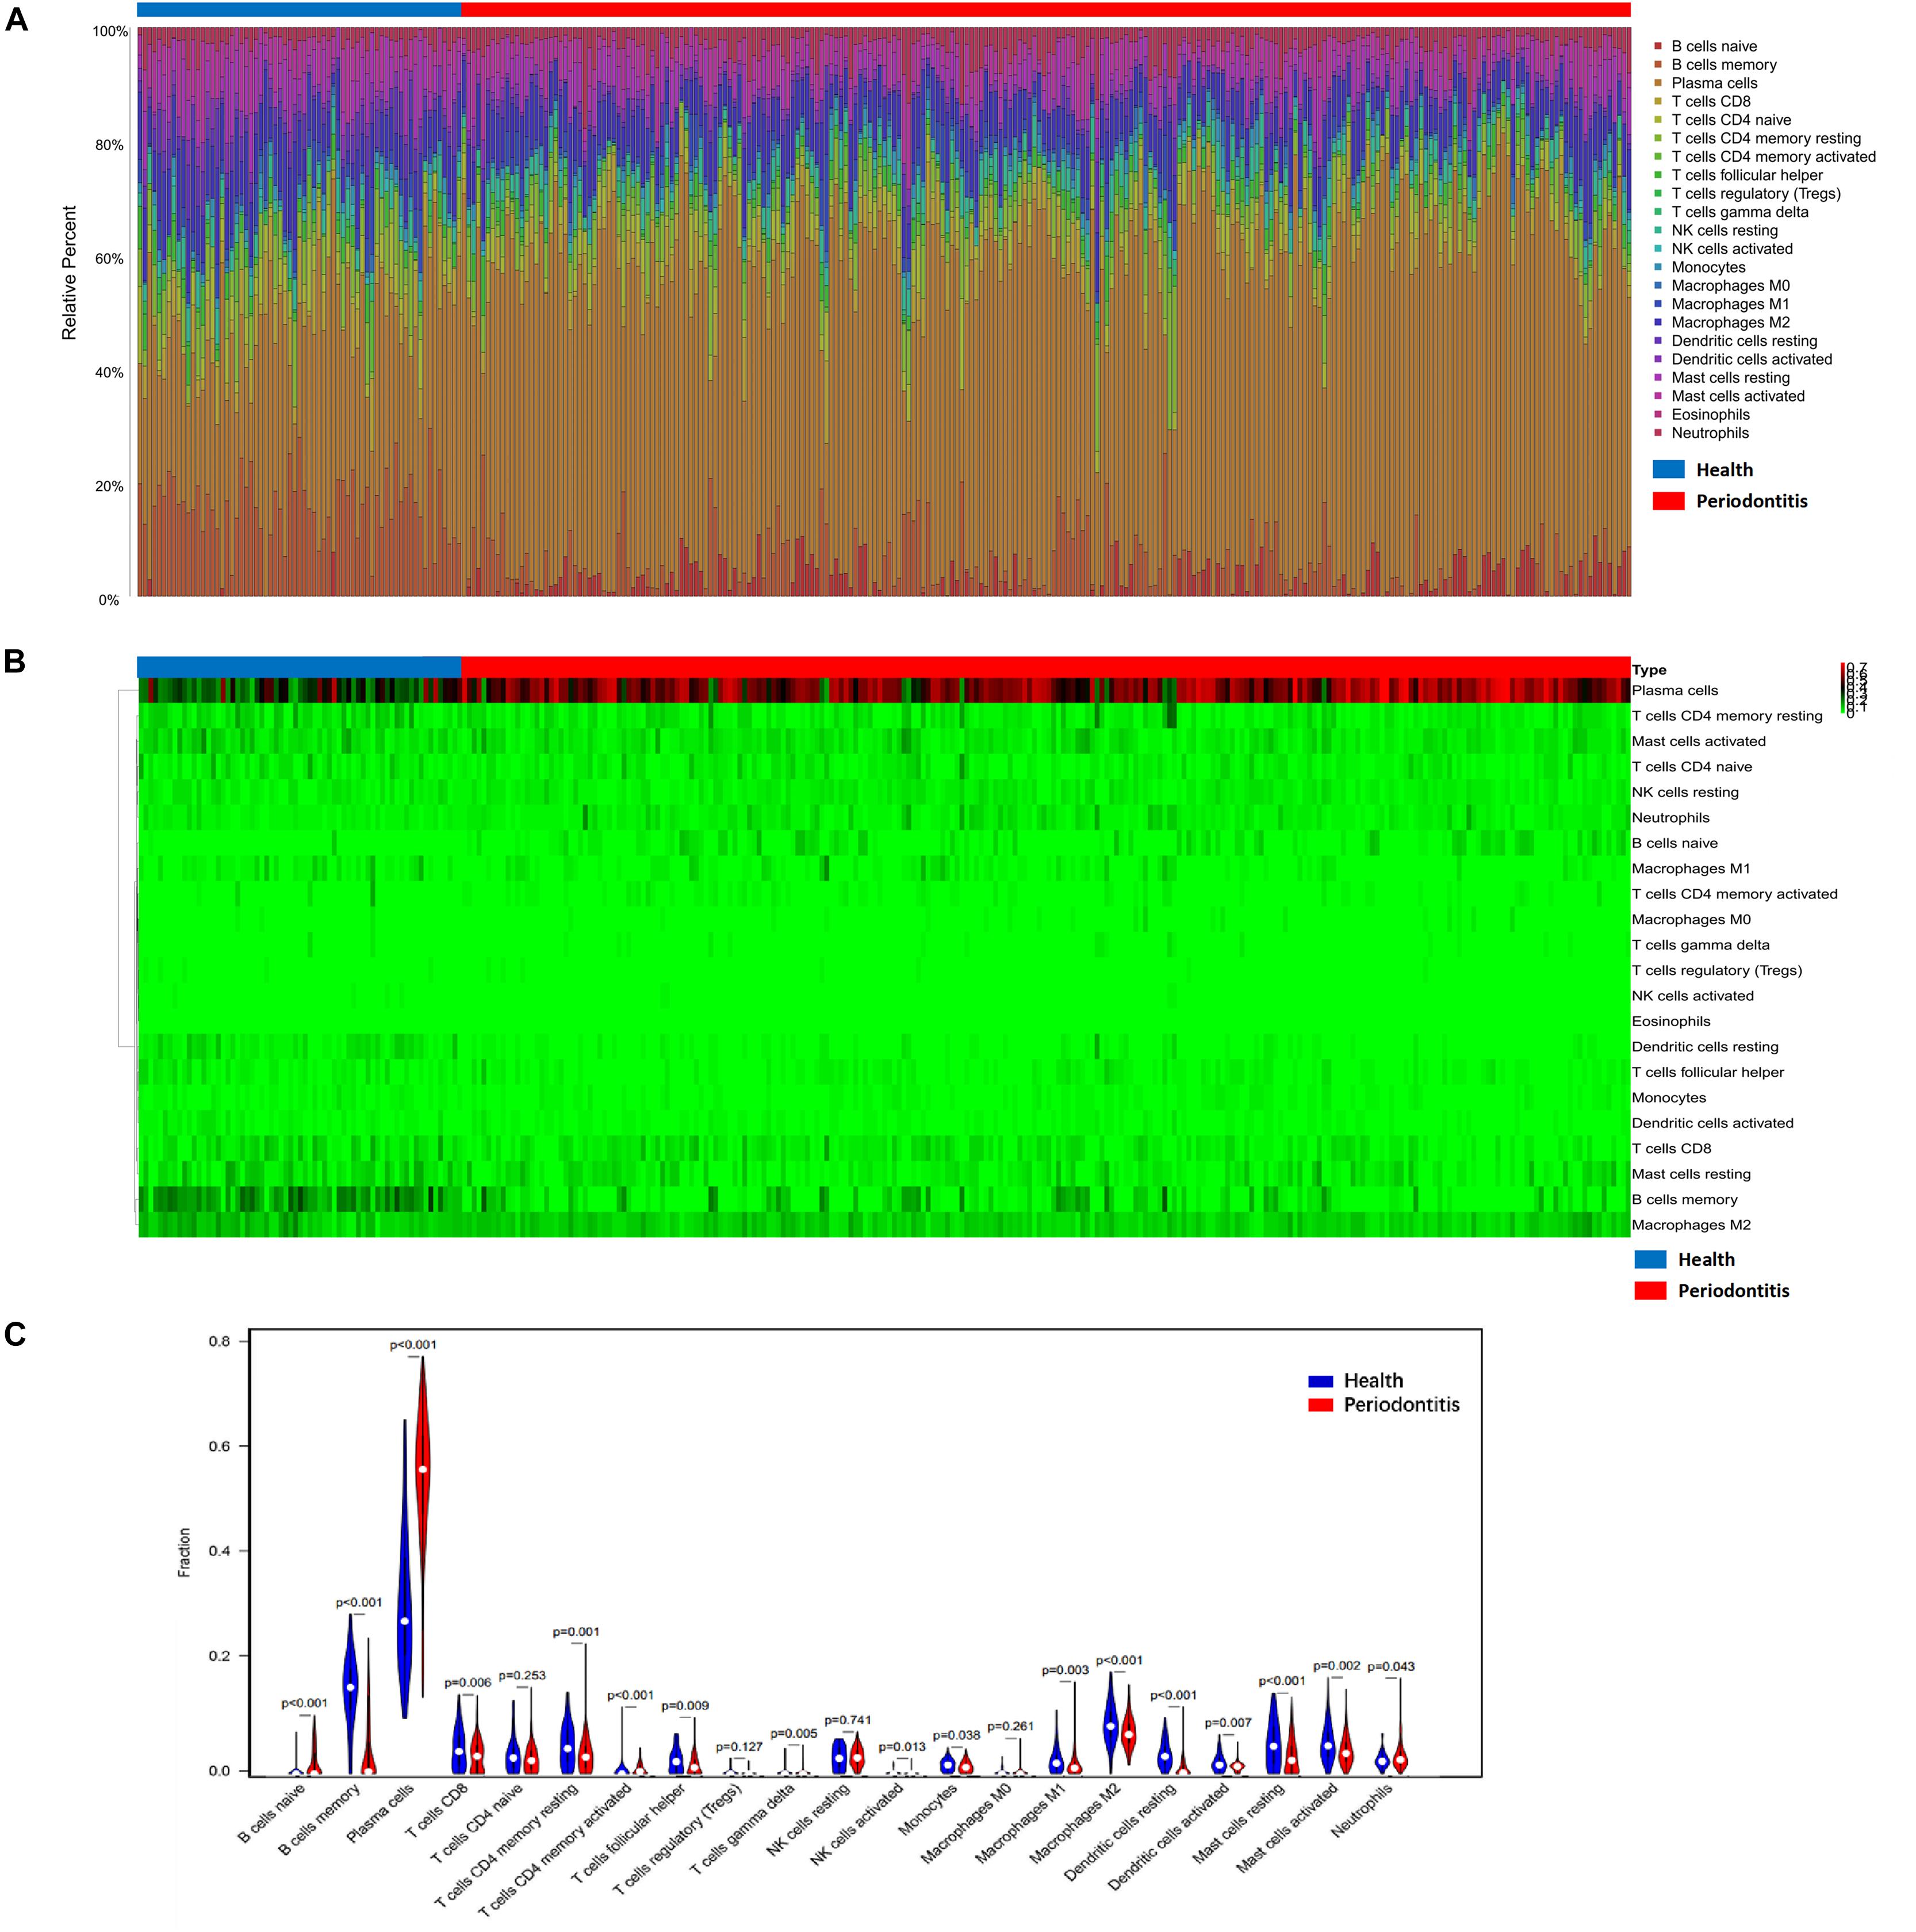1916x1932 pixels.
Task: Click the 'Plasma cells' x-axis label in panel C
Action: tap(381, 1813)
